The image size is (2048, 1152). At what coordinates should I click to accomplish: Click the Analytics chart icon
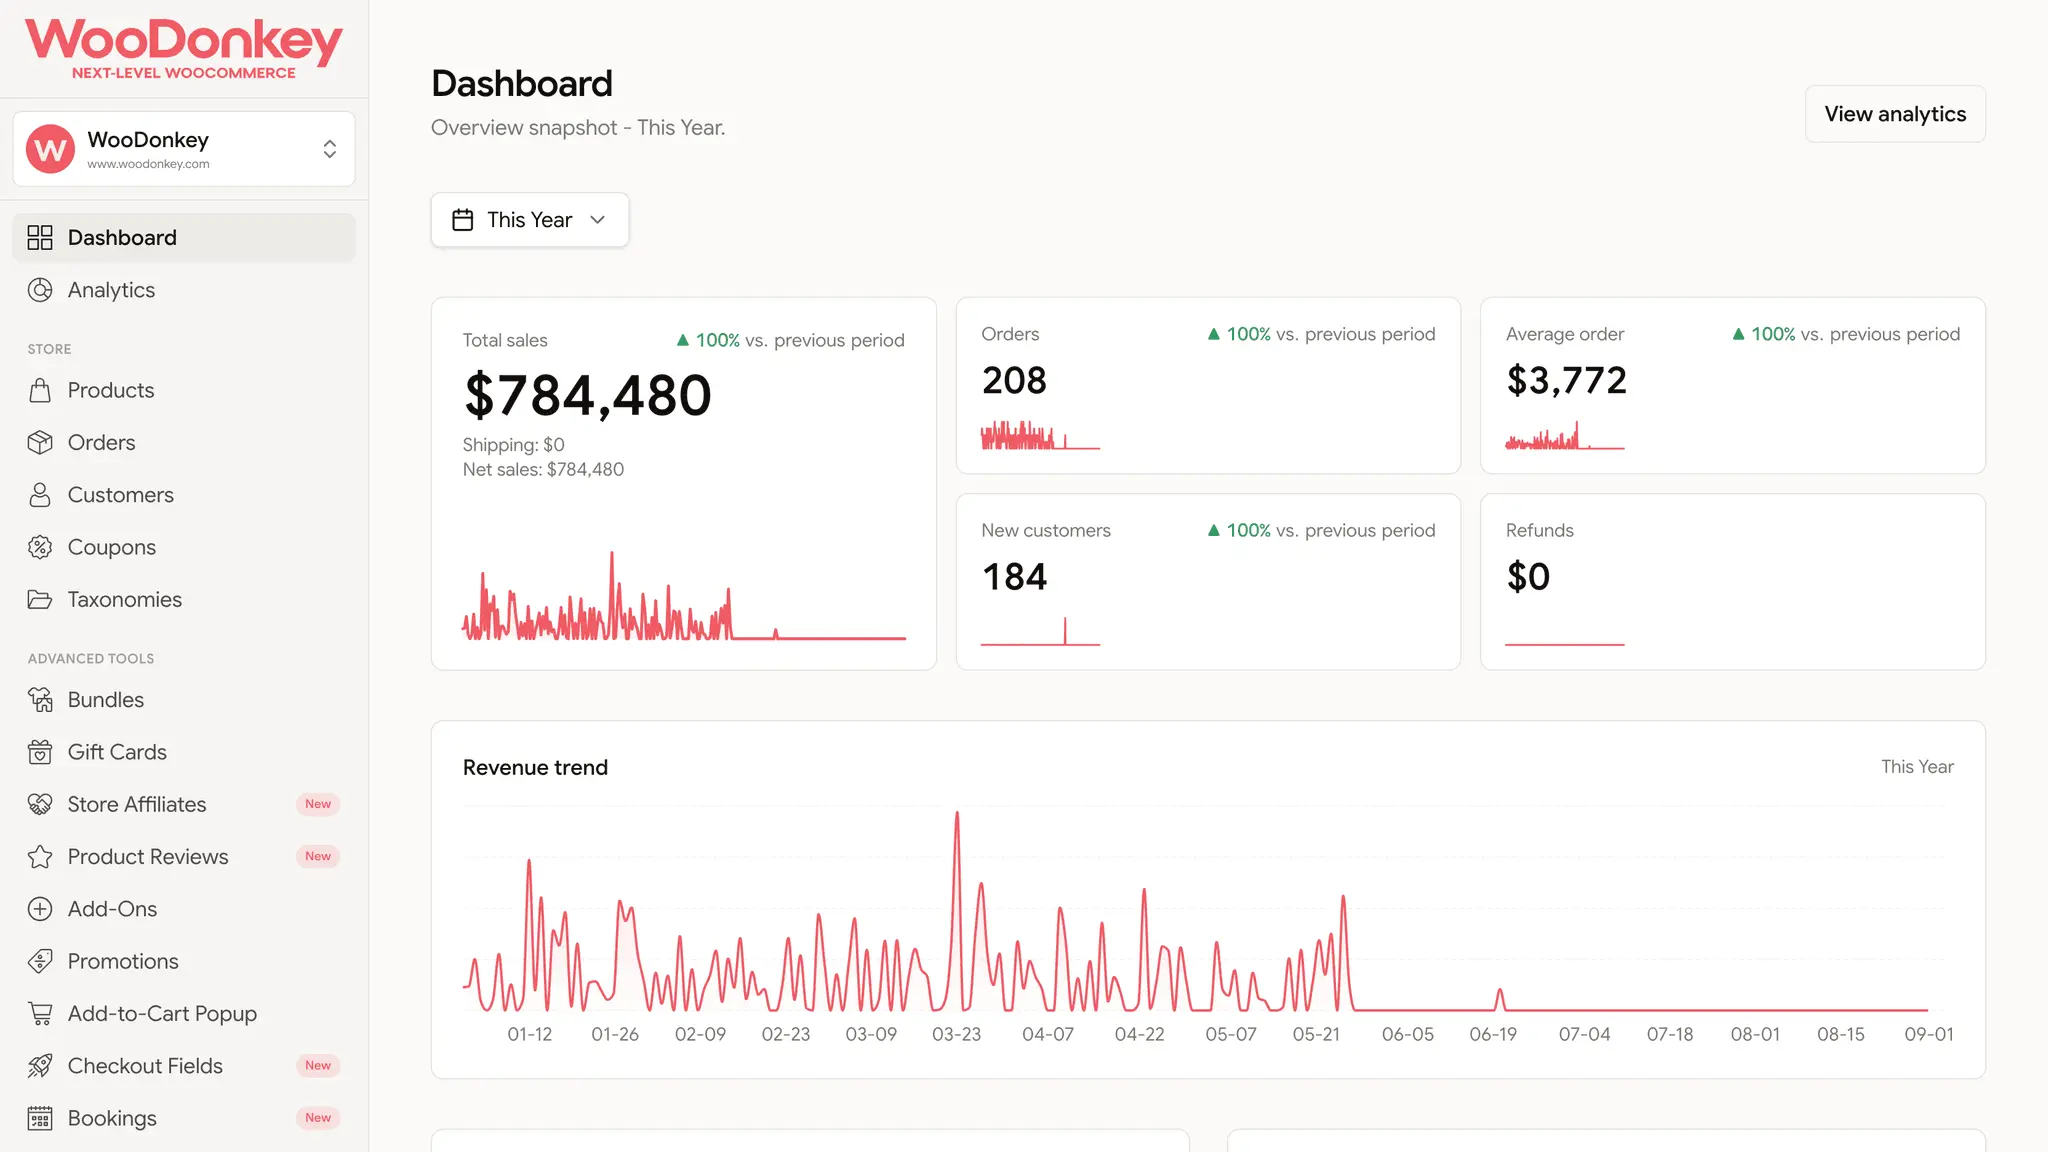coord(40,290)
